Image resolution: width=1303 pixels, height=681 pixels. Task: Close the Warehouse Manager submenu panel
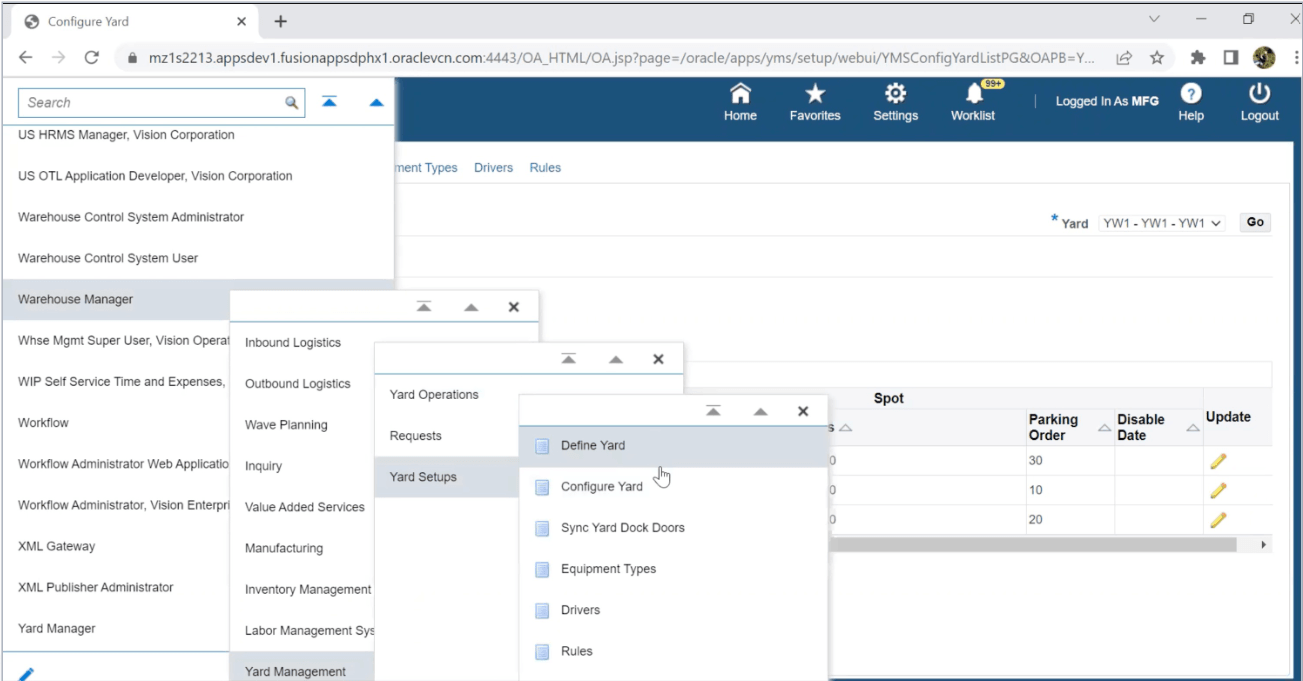pyautogui.click(x=514, y=307)
